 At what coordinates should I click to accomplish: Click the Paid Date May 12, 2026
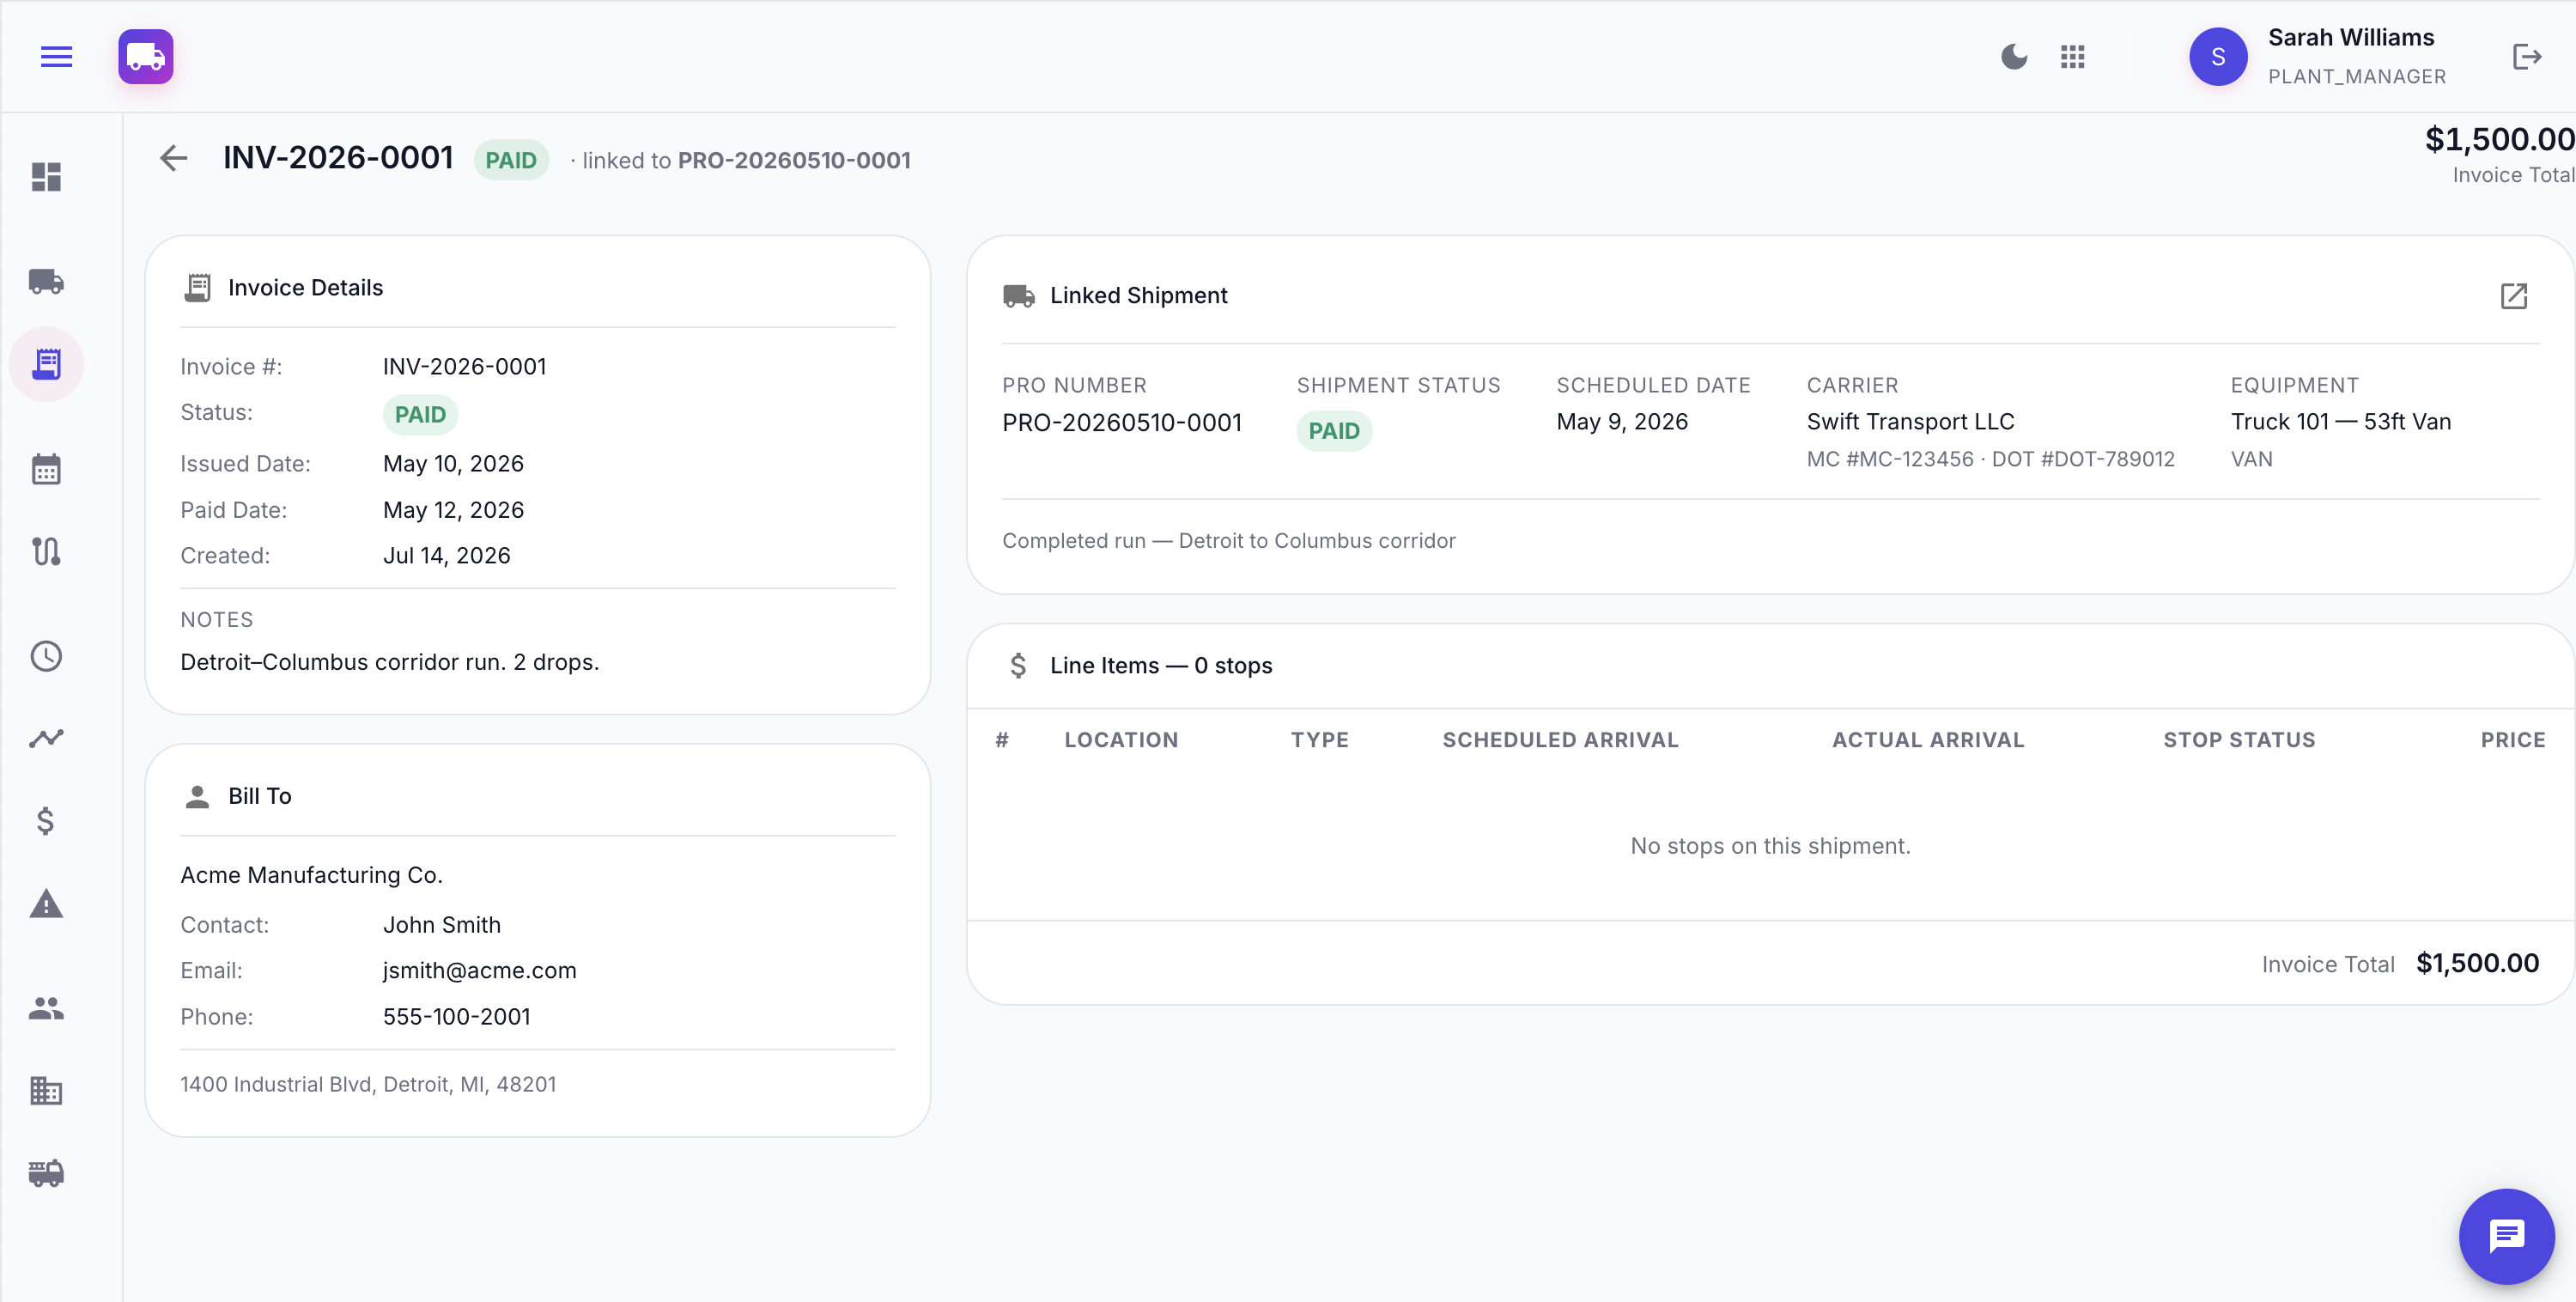pyautogui.click(x=453, y=510)
